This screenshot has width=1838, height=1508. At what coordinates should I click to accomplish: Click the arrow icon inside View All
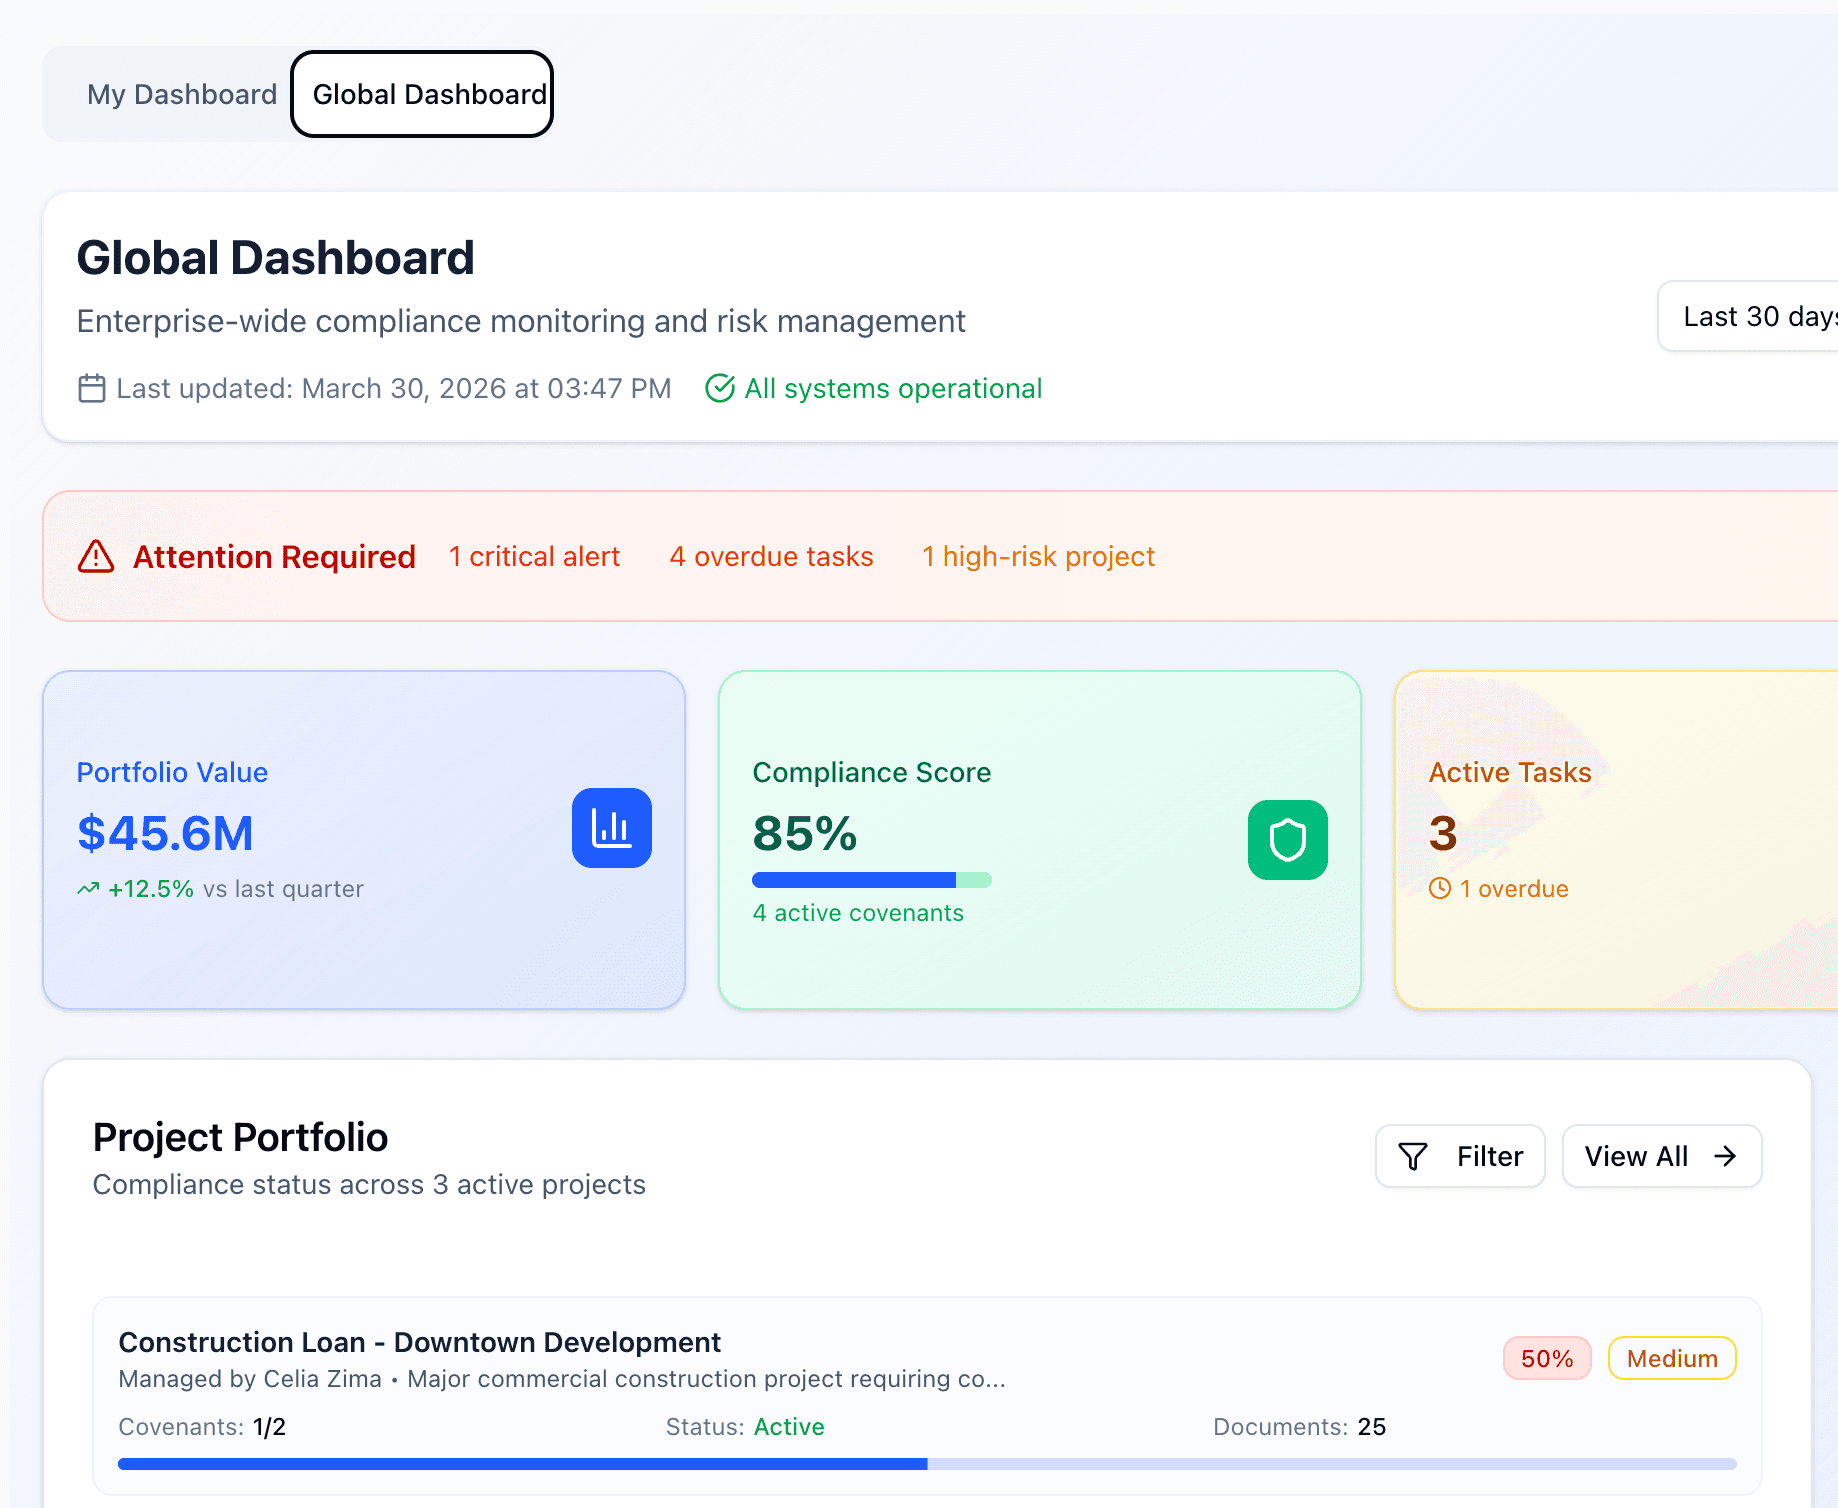click(1725, 1156)
